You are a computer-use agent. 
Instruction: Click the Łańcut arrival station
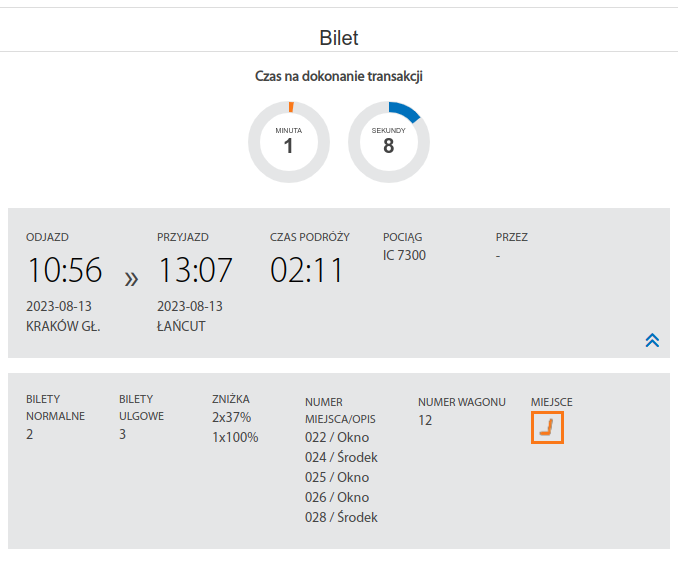click(x=181, y=326)
